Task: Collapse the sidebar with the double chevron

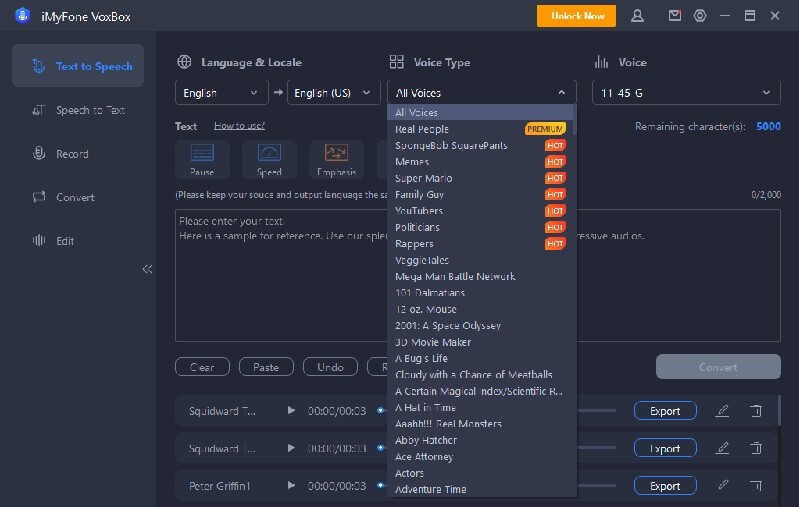Action: click(147, 269)
